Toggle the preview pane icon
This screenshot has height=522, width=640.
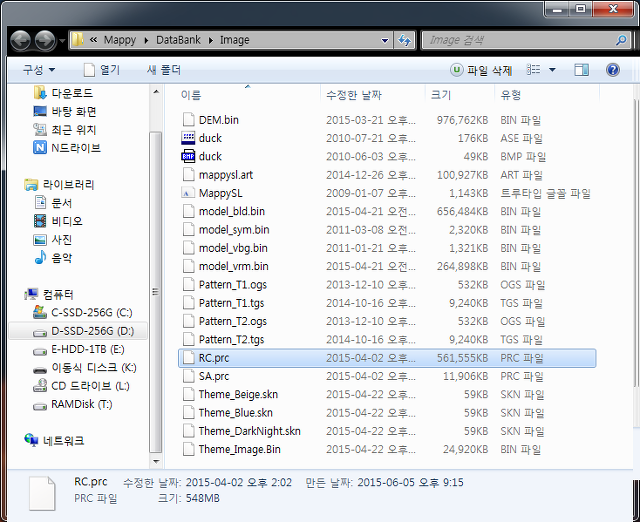click(x=581, y=70)
